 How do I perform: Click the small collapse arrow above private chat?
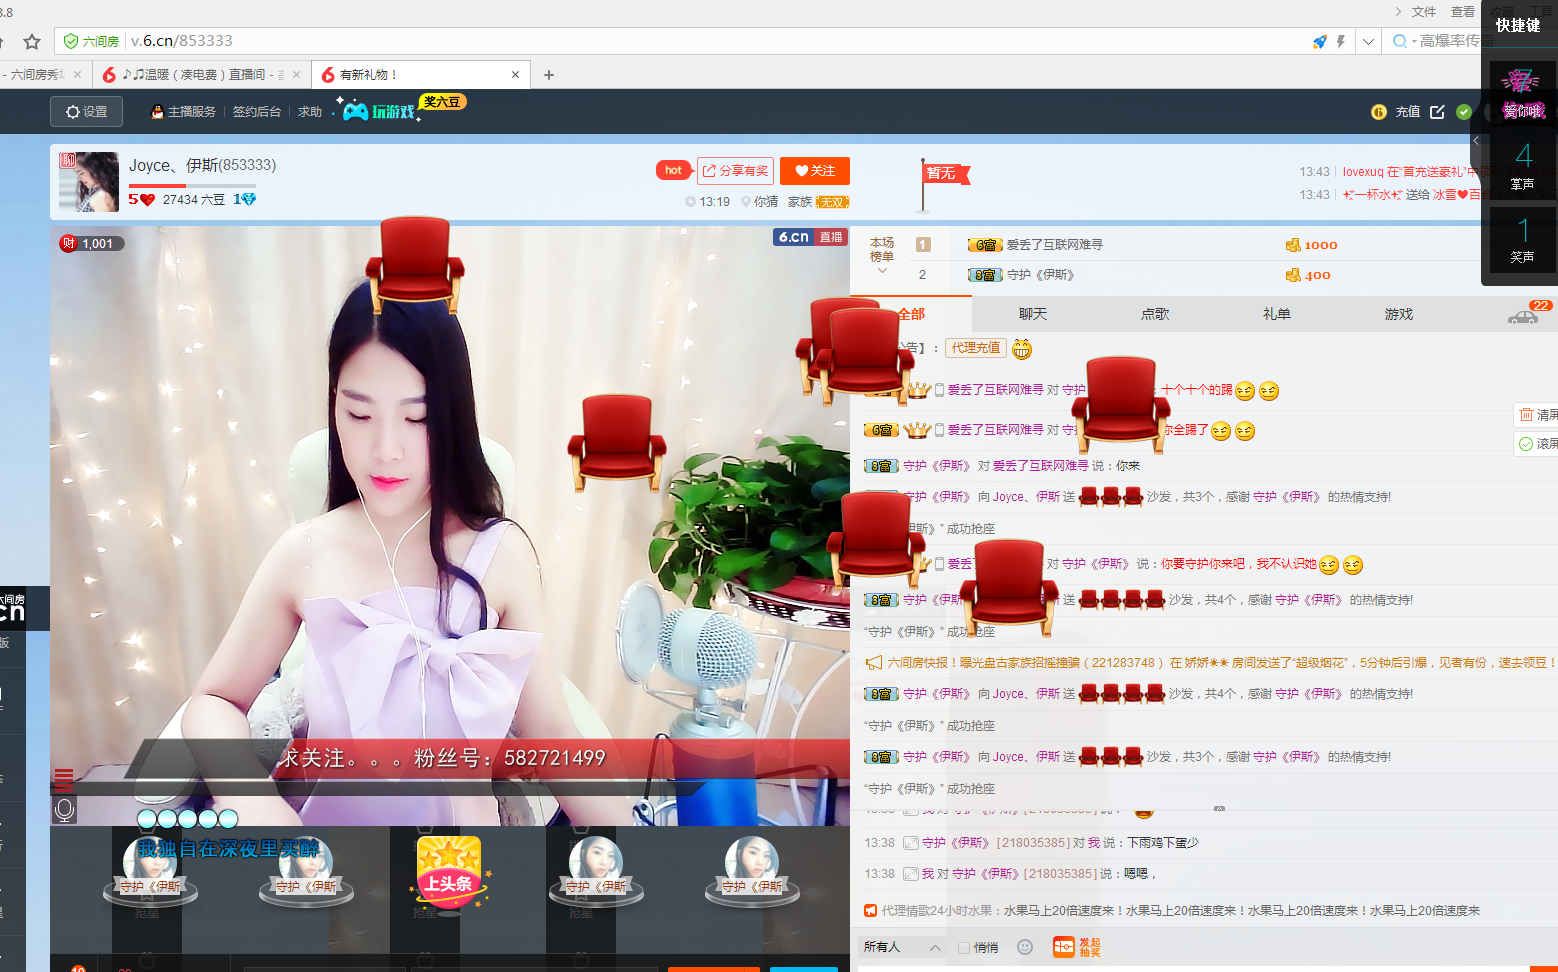1219,808
